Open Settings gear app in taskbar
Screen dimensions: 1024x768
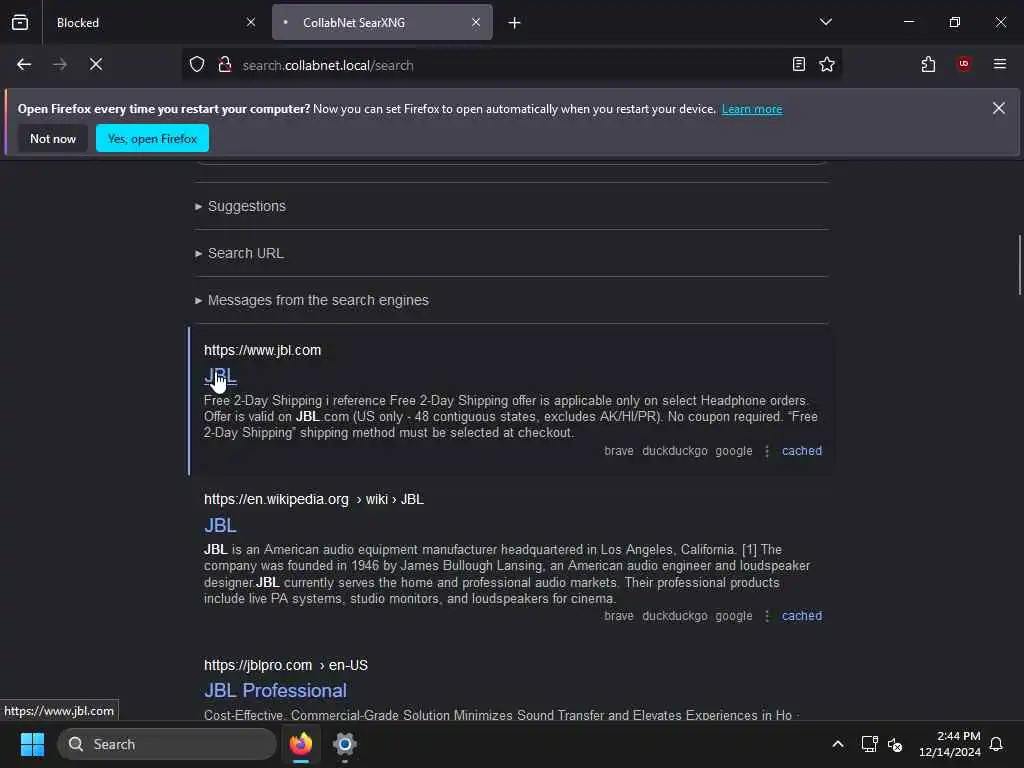(344, 744)
